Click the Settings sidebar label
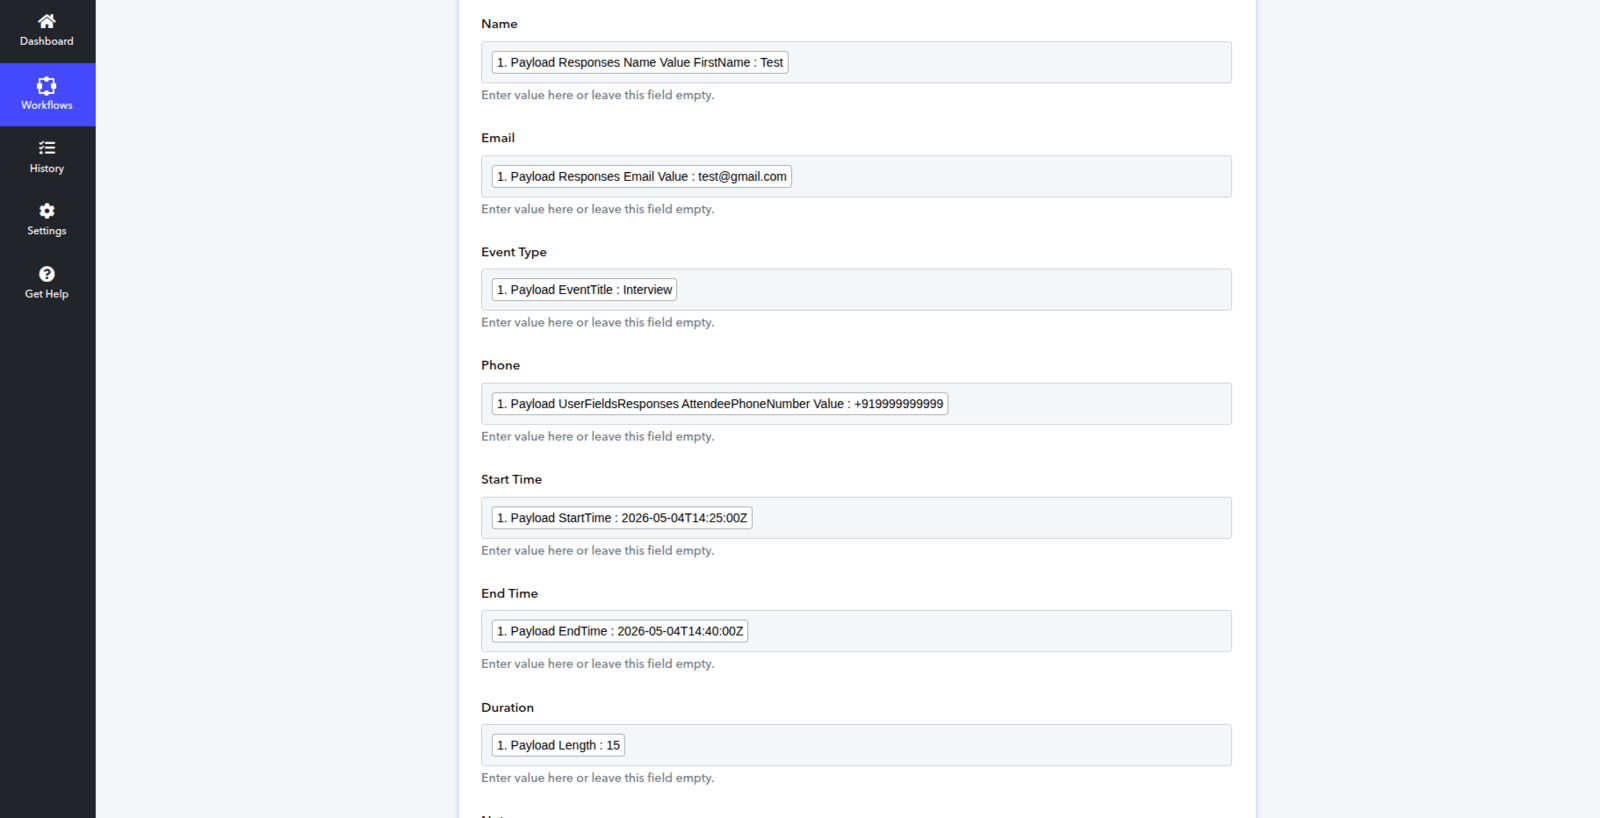Screen dimensions: 1600x818 tap(47, 231)
